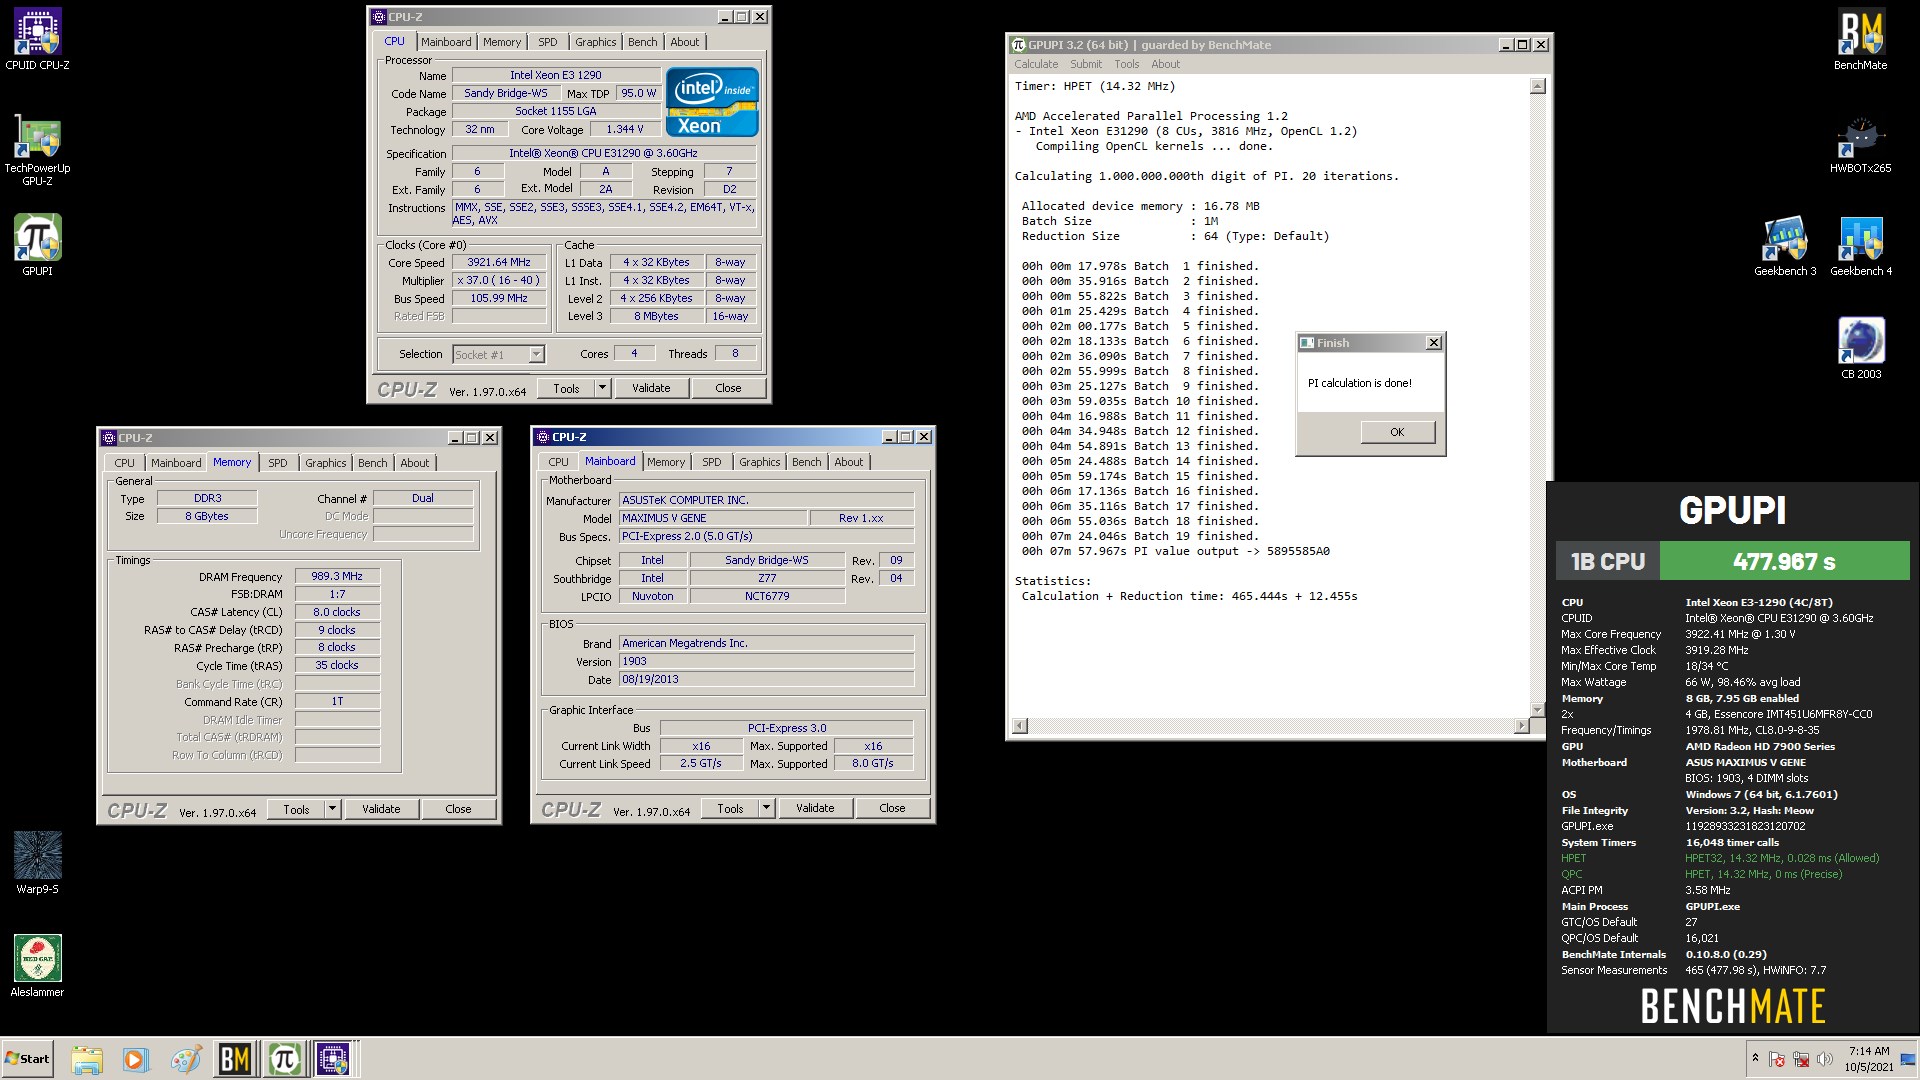Show hidden system tray icons
The width and height of the screenshot is (1920, 1080).
1755,1058
